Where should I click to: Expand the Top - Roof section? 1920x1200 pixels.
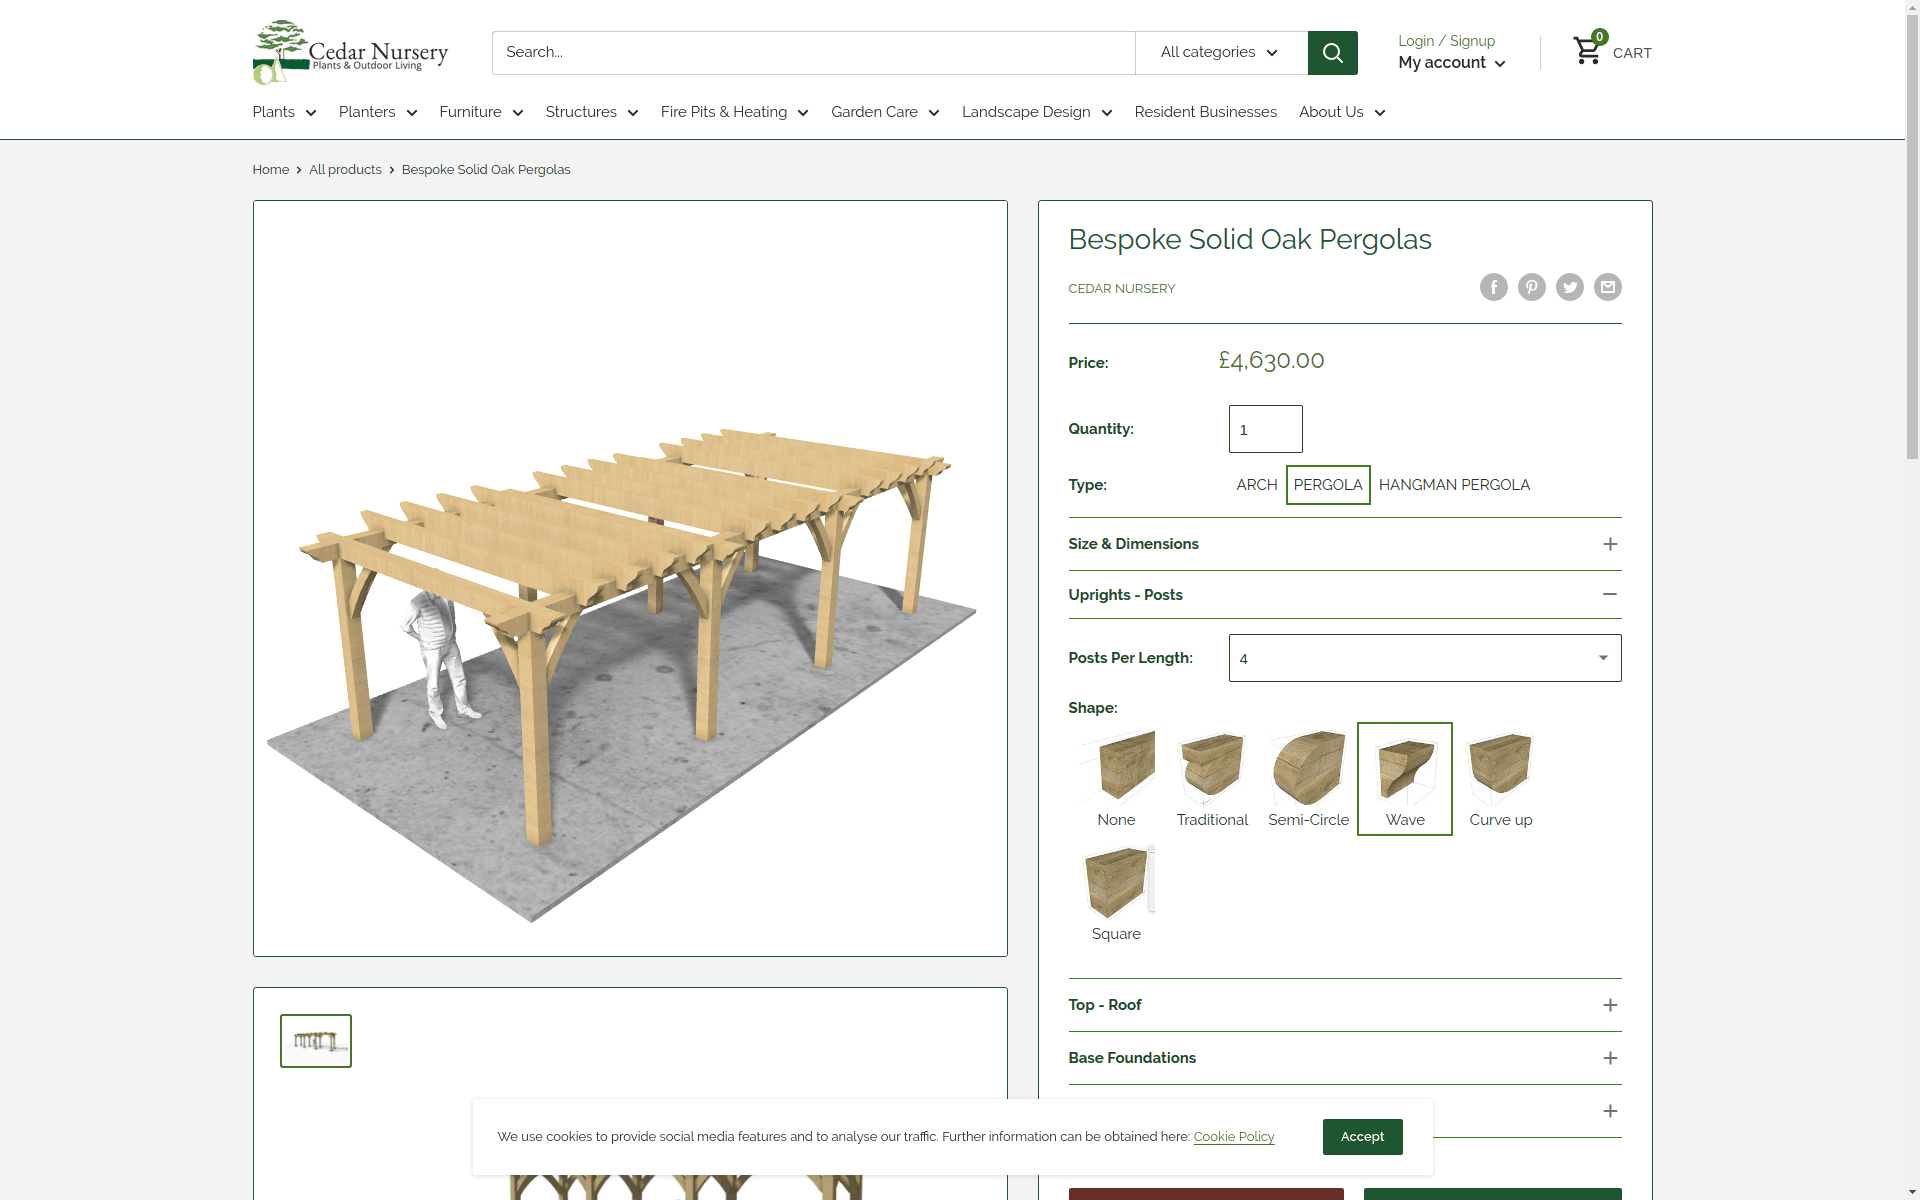click(1344, 1005)
